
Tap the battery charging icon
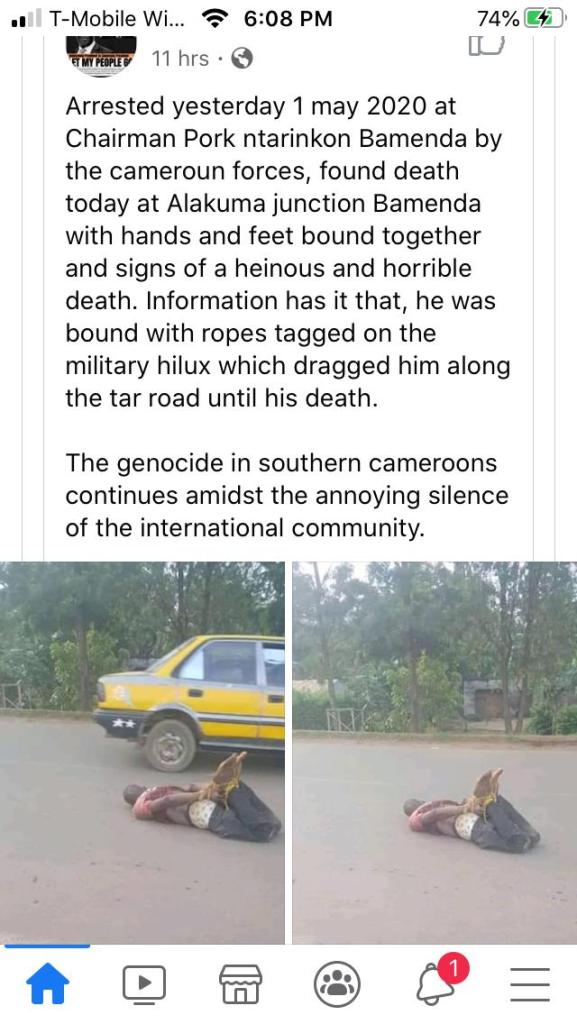click(546, 19)
